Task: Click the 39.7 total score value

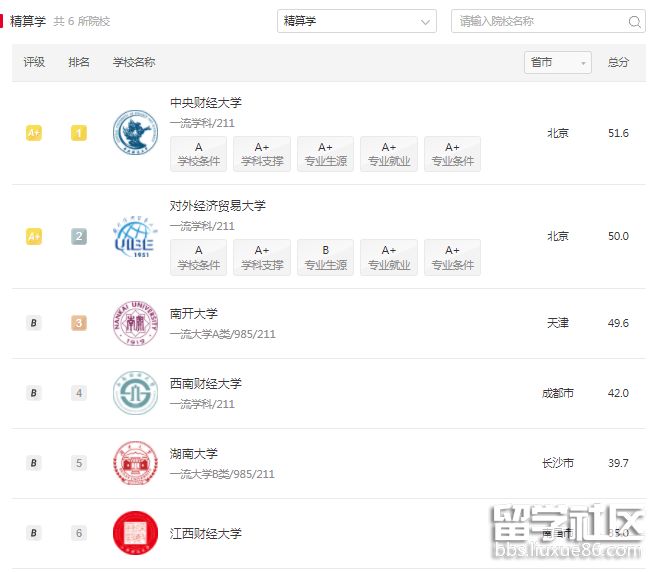Action: pos(618,463)
